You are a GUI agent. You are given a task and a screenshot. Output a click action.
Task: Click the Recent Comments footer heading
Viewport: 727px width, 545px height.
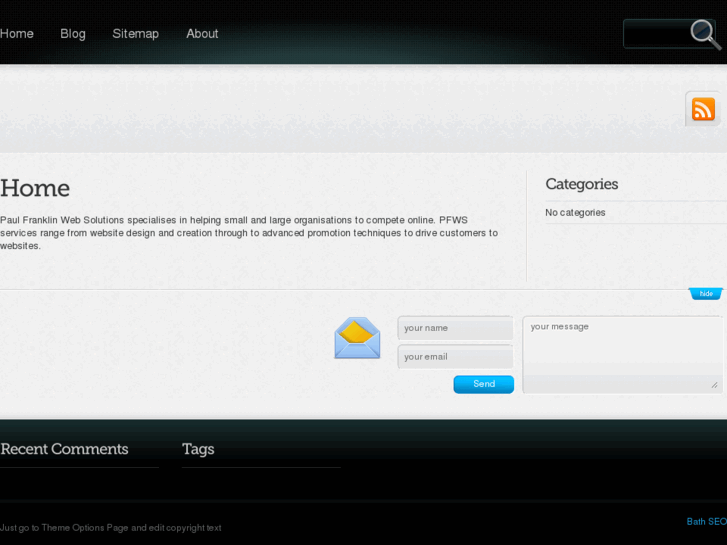(x=64, y=449)
